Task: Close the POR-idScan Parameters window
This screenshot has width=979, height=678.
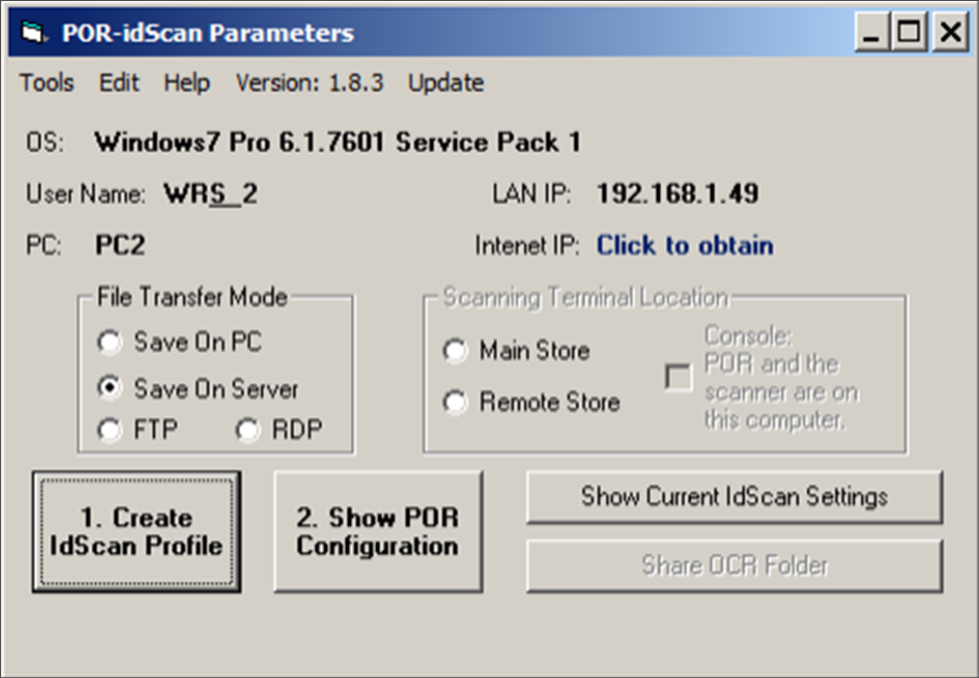Action: 948,34
